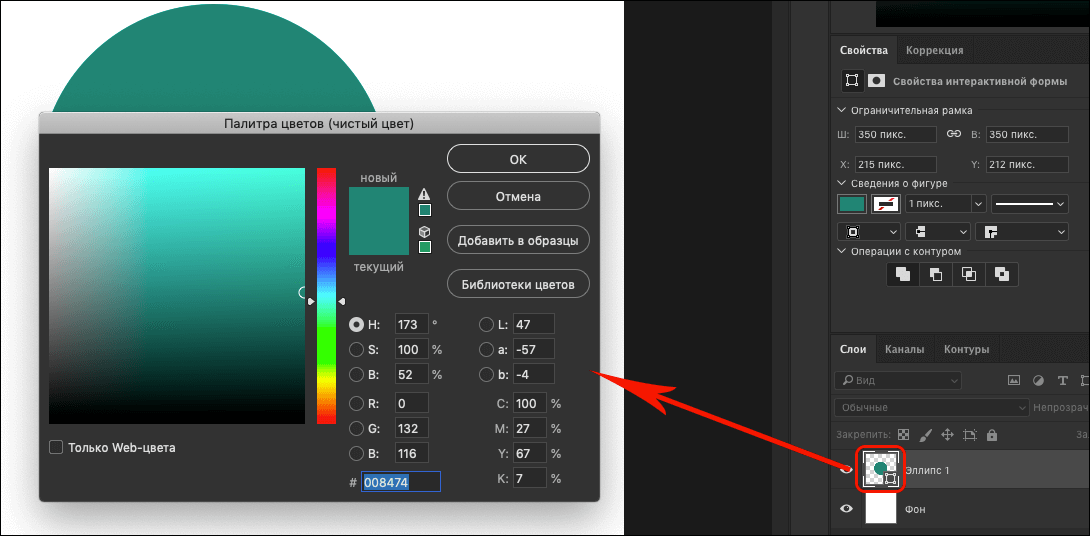
Task: Select the intersect shape areas path operation
Action: point(968,274)
